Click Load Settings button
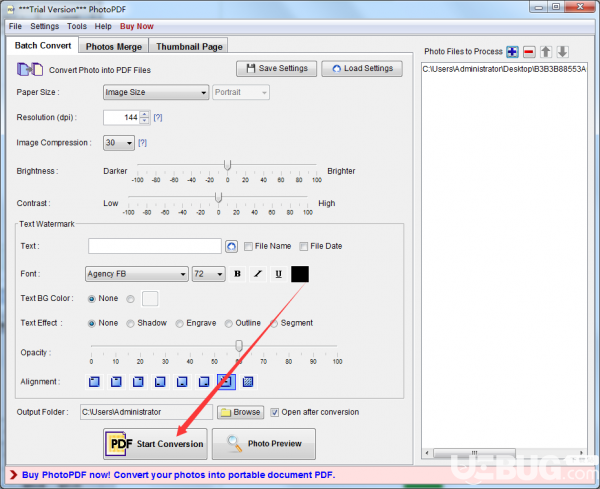The image size is (600, 489). (362, 68)
